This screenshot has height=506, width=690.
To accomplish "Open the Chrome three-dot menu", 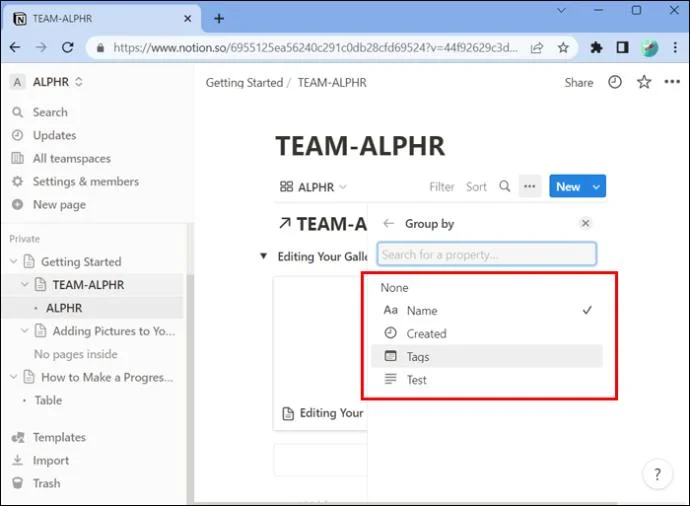I will pyautogui.click(x=675, y=48).
